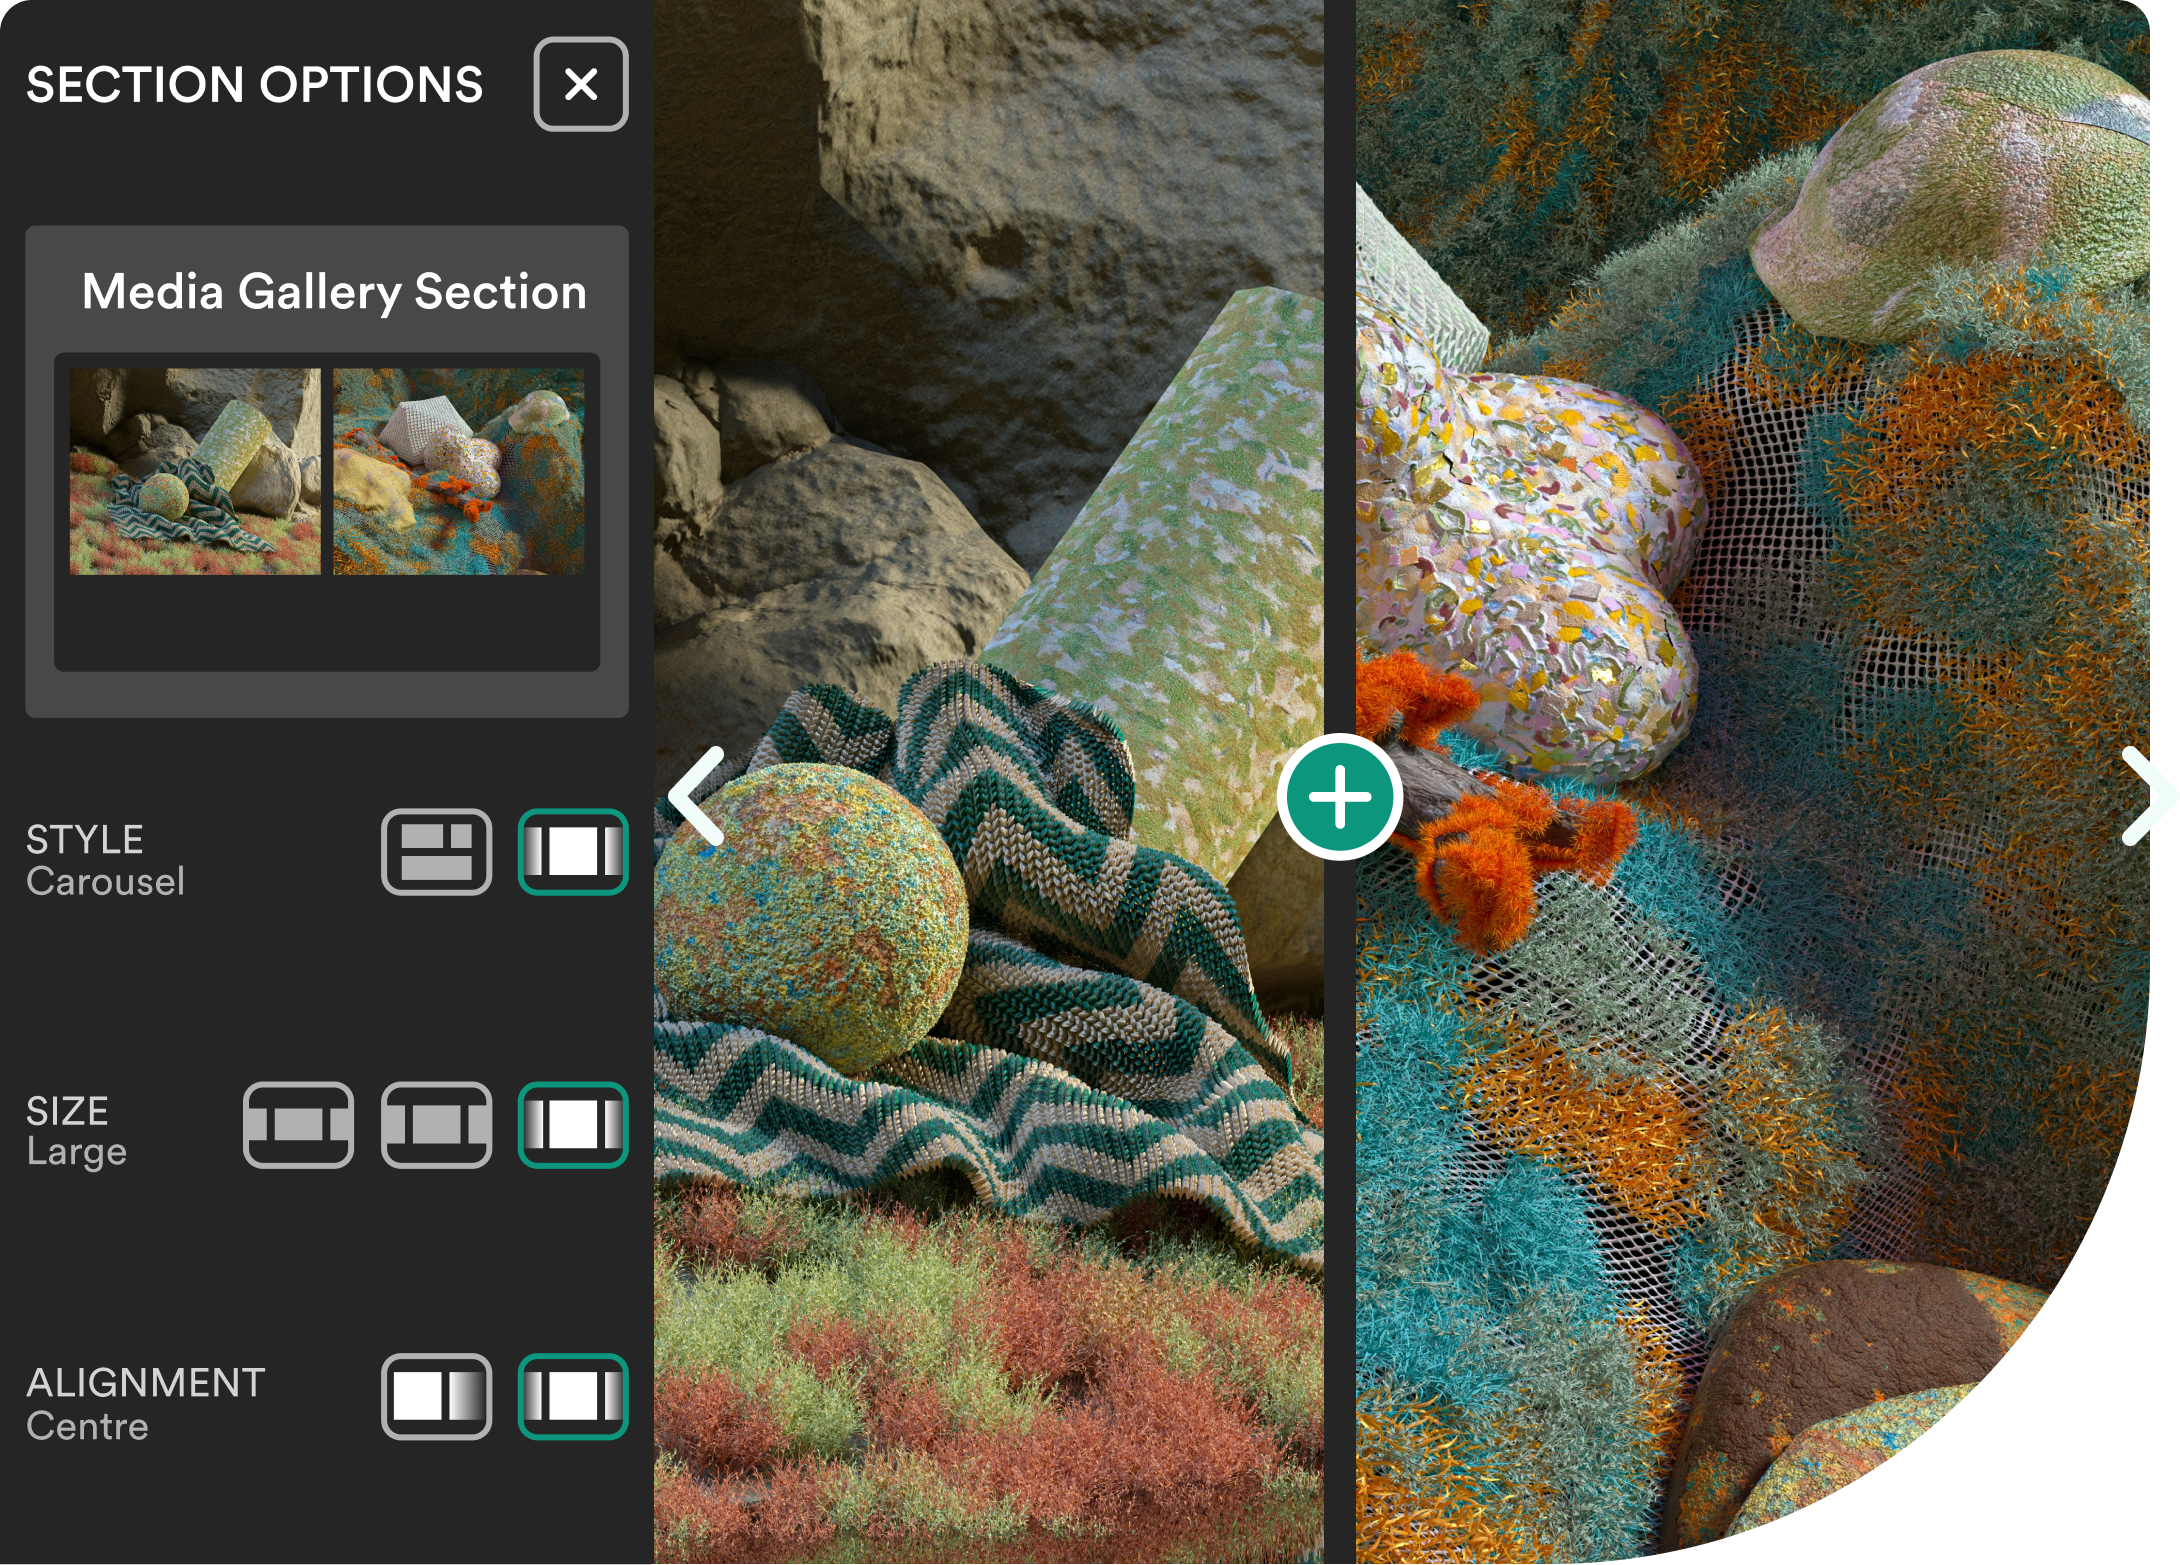
Task: Set alignment to left icon
Action: tap(436, 1397)
